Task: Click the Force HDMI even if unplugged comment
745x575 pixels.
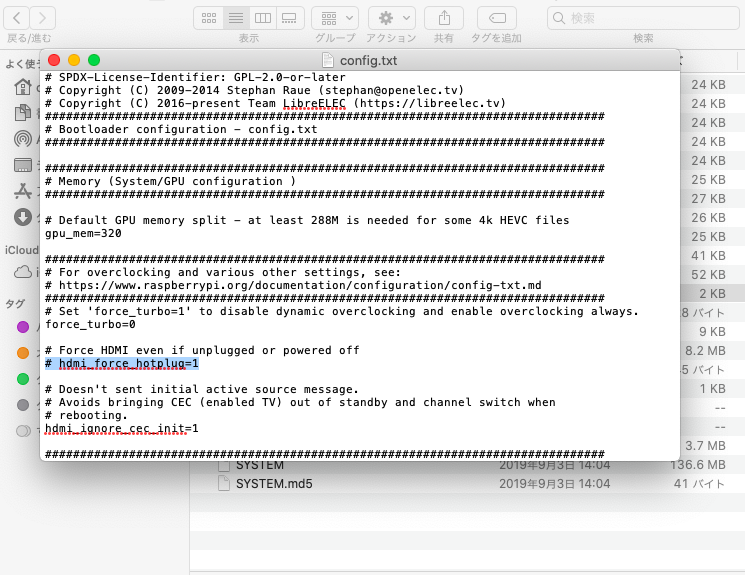Action: 202,350
